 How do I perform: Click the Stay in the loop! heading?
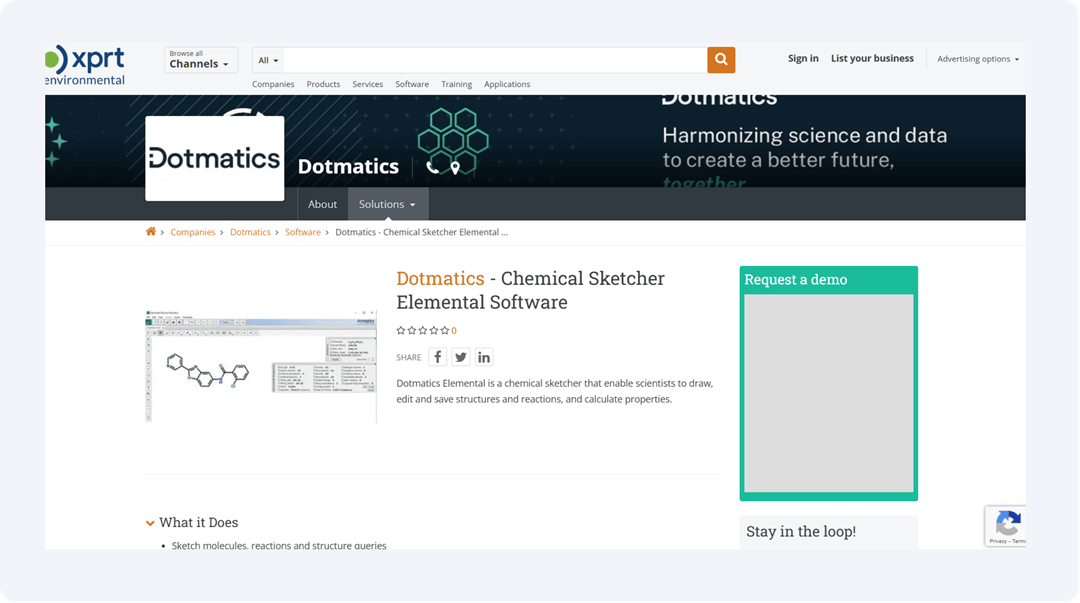coord(801,531)
